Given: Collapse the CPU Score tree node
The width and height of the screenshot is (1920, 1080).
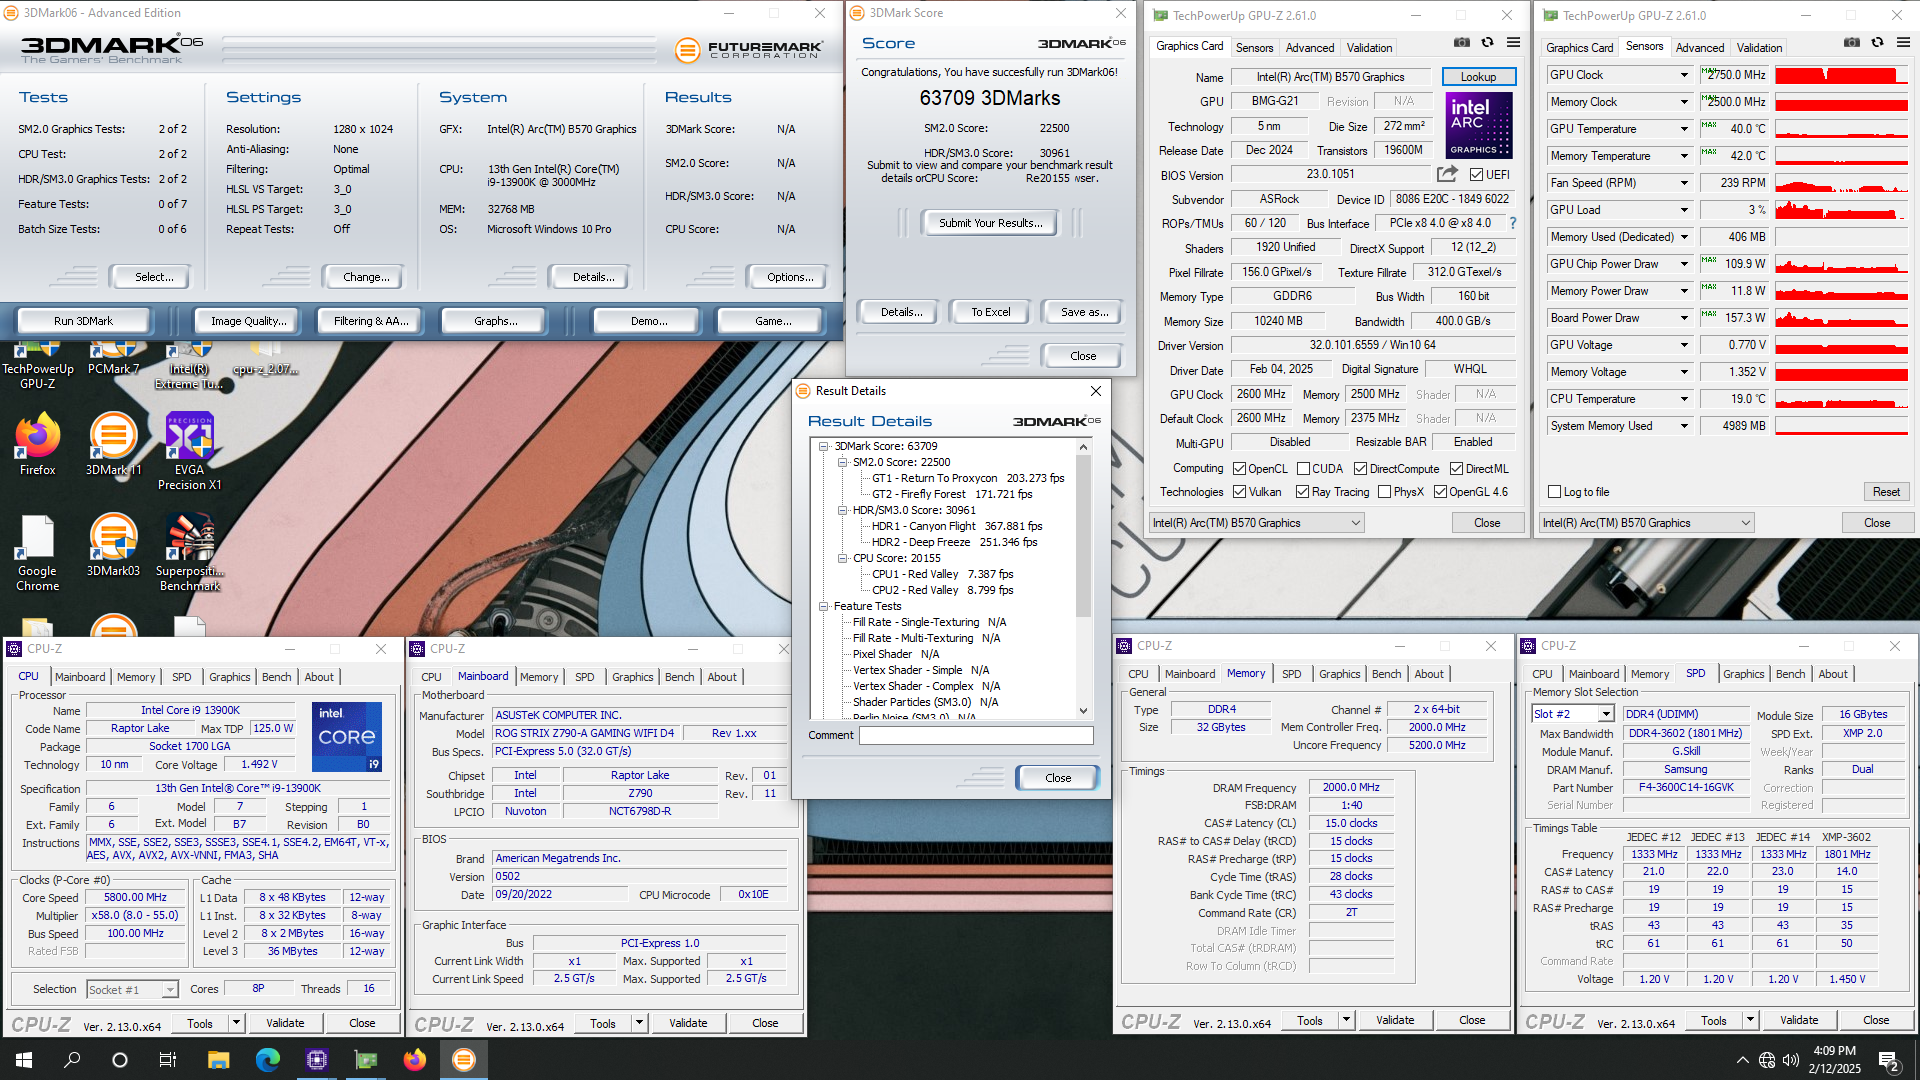Looking at the screenshot, I should [x=842, y=558].
